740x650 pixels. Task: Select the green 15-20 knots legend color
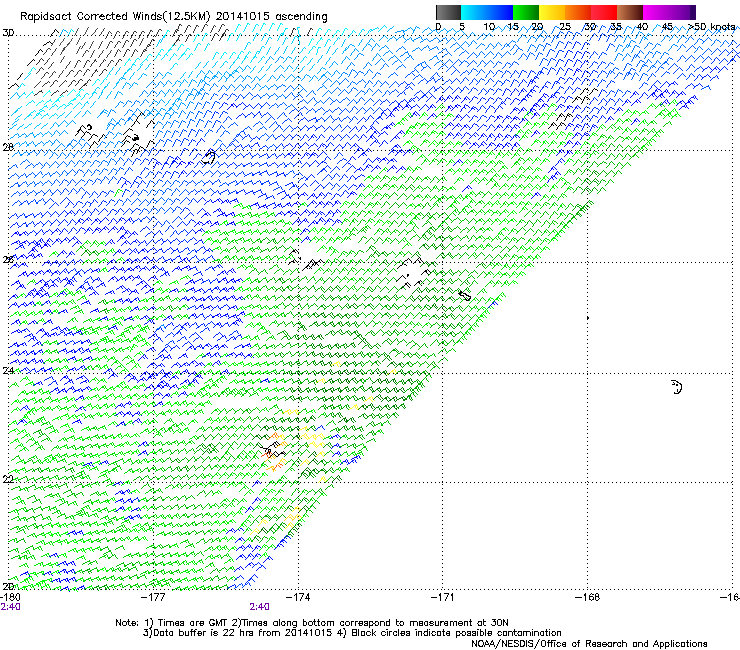526,12
